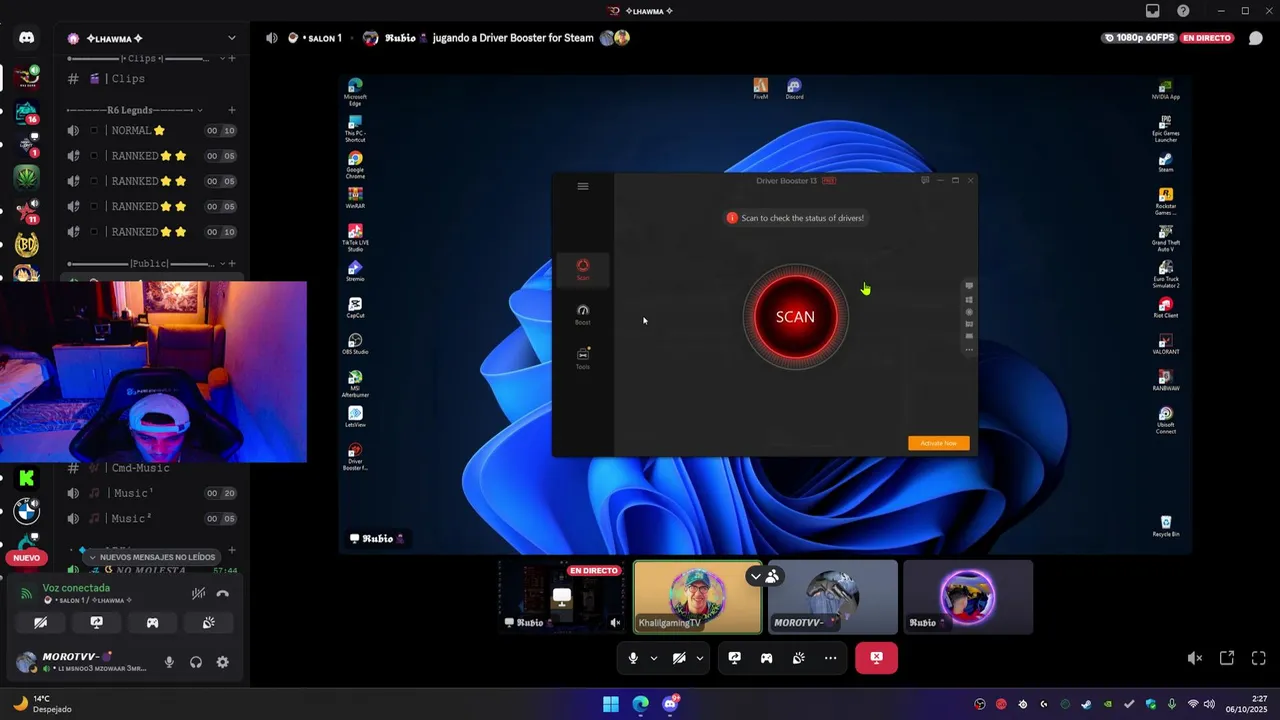Toggle camera in the call control bar
This screenshot has width=1280, height=720.
[x=679, y=658]
